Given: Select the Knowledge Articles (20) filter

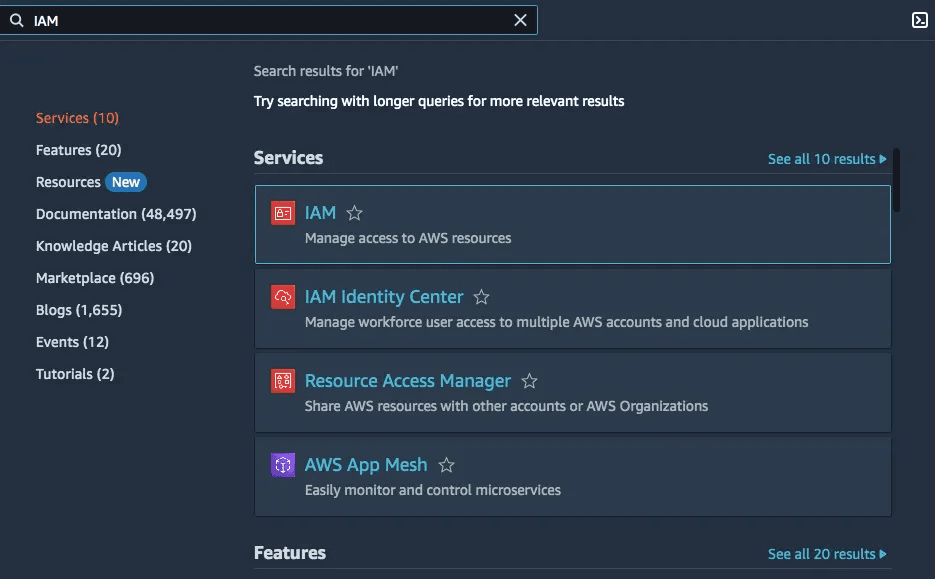Looking at the screenshot, I should click(114, 246).
